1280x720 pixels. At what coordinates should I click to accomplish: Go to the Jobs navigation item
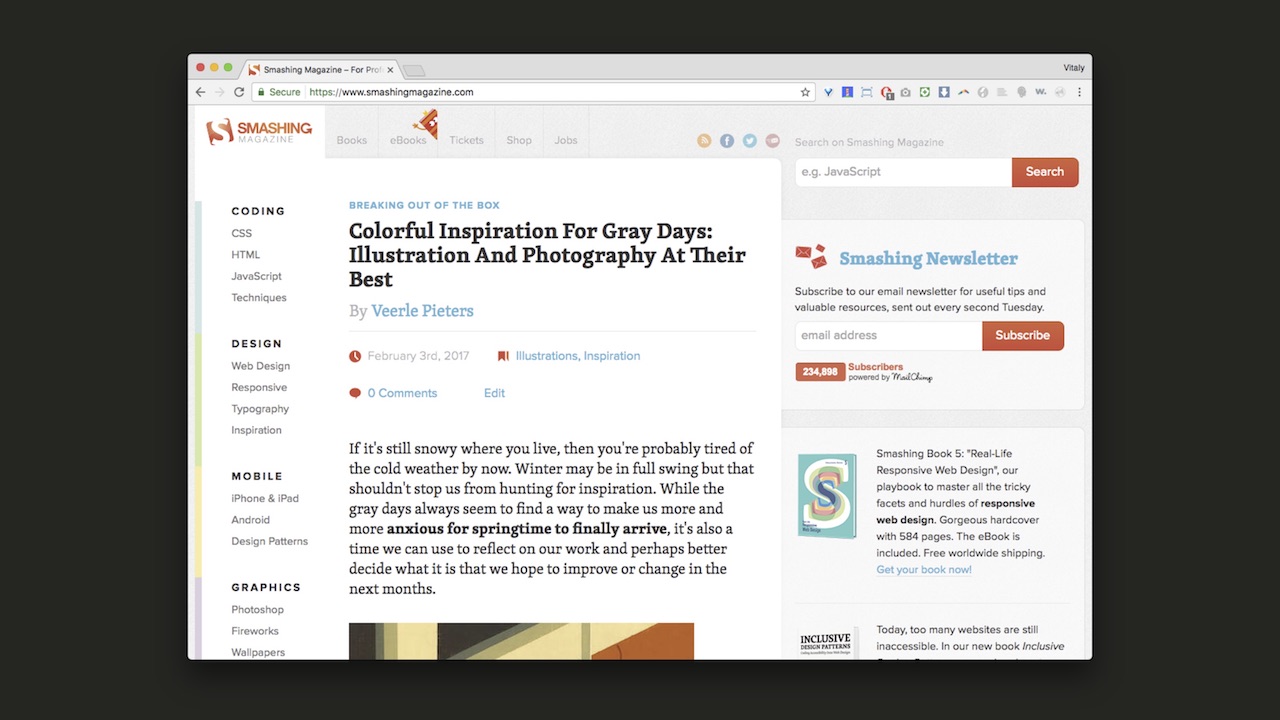click(x=566, y=140)
